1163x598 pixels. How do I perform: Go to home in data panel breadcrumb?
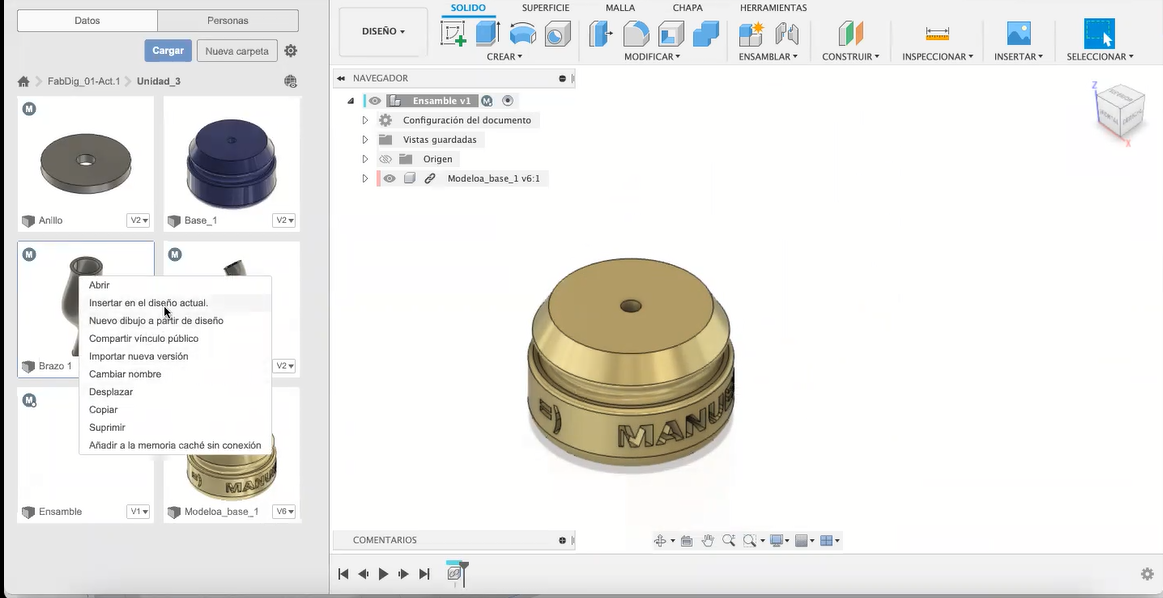(x=24, y=82)
